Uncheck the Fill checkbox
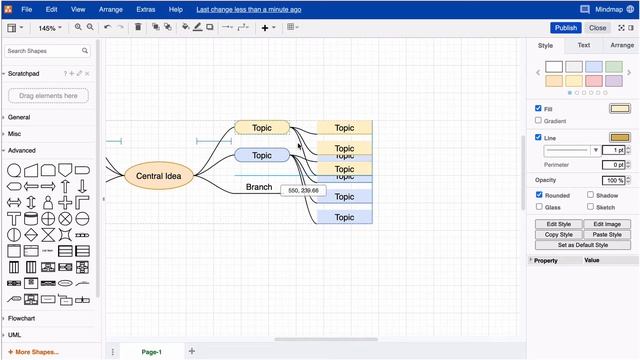The image size is (640, 360). pyautogui.click(x=538, y=108)
